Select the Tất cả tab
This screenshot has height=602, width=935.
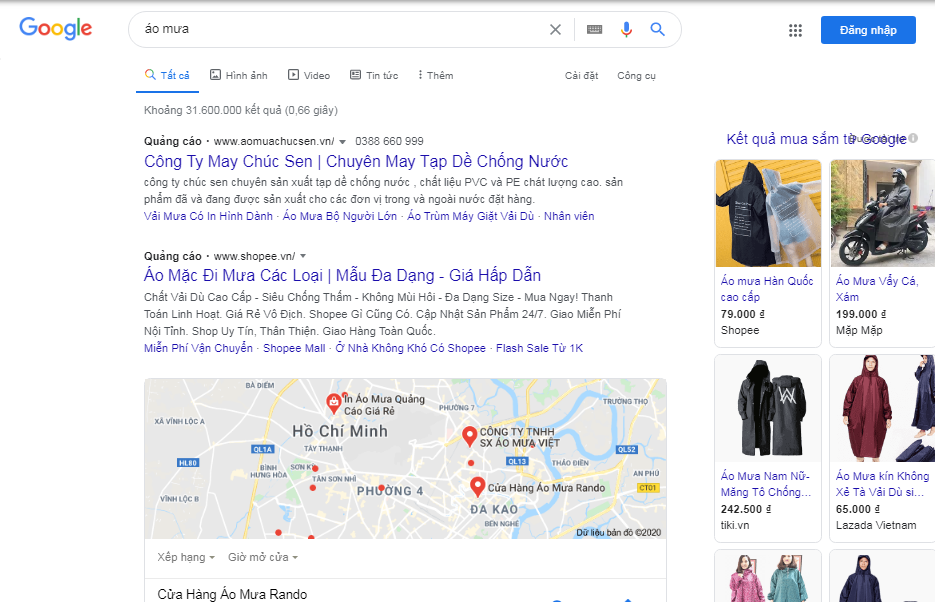pos(168,75)
